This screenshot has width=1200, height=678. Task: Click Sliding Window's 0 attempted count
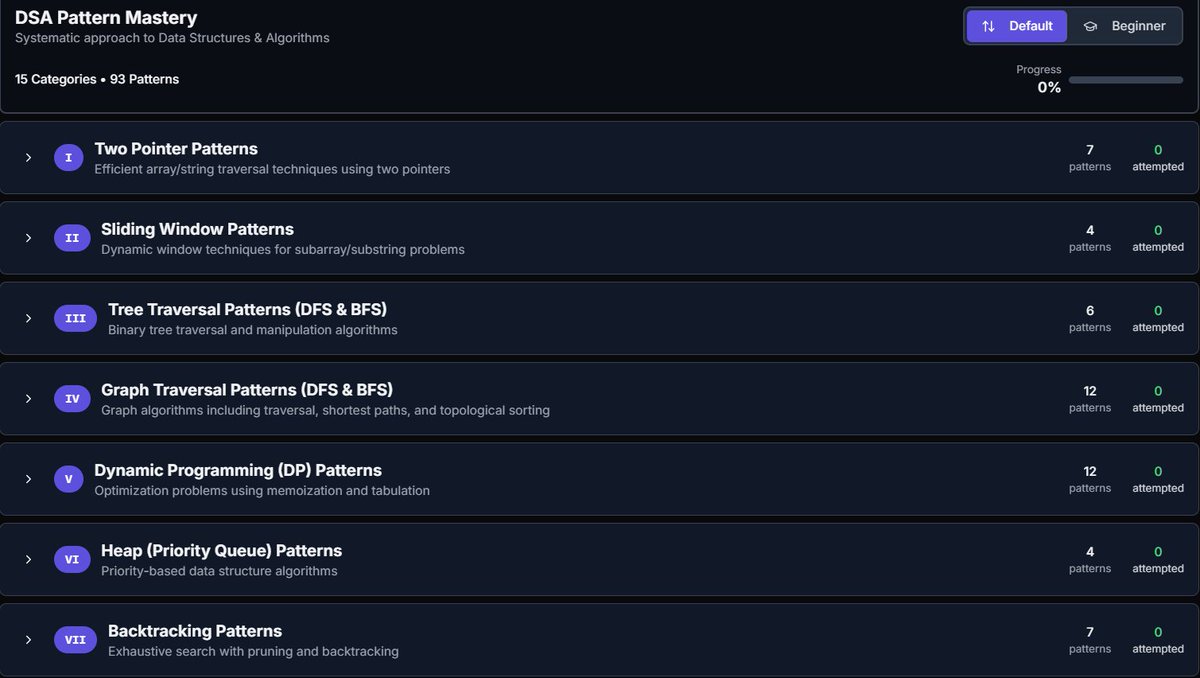point(1158,238)
